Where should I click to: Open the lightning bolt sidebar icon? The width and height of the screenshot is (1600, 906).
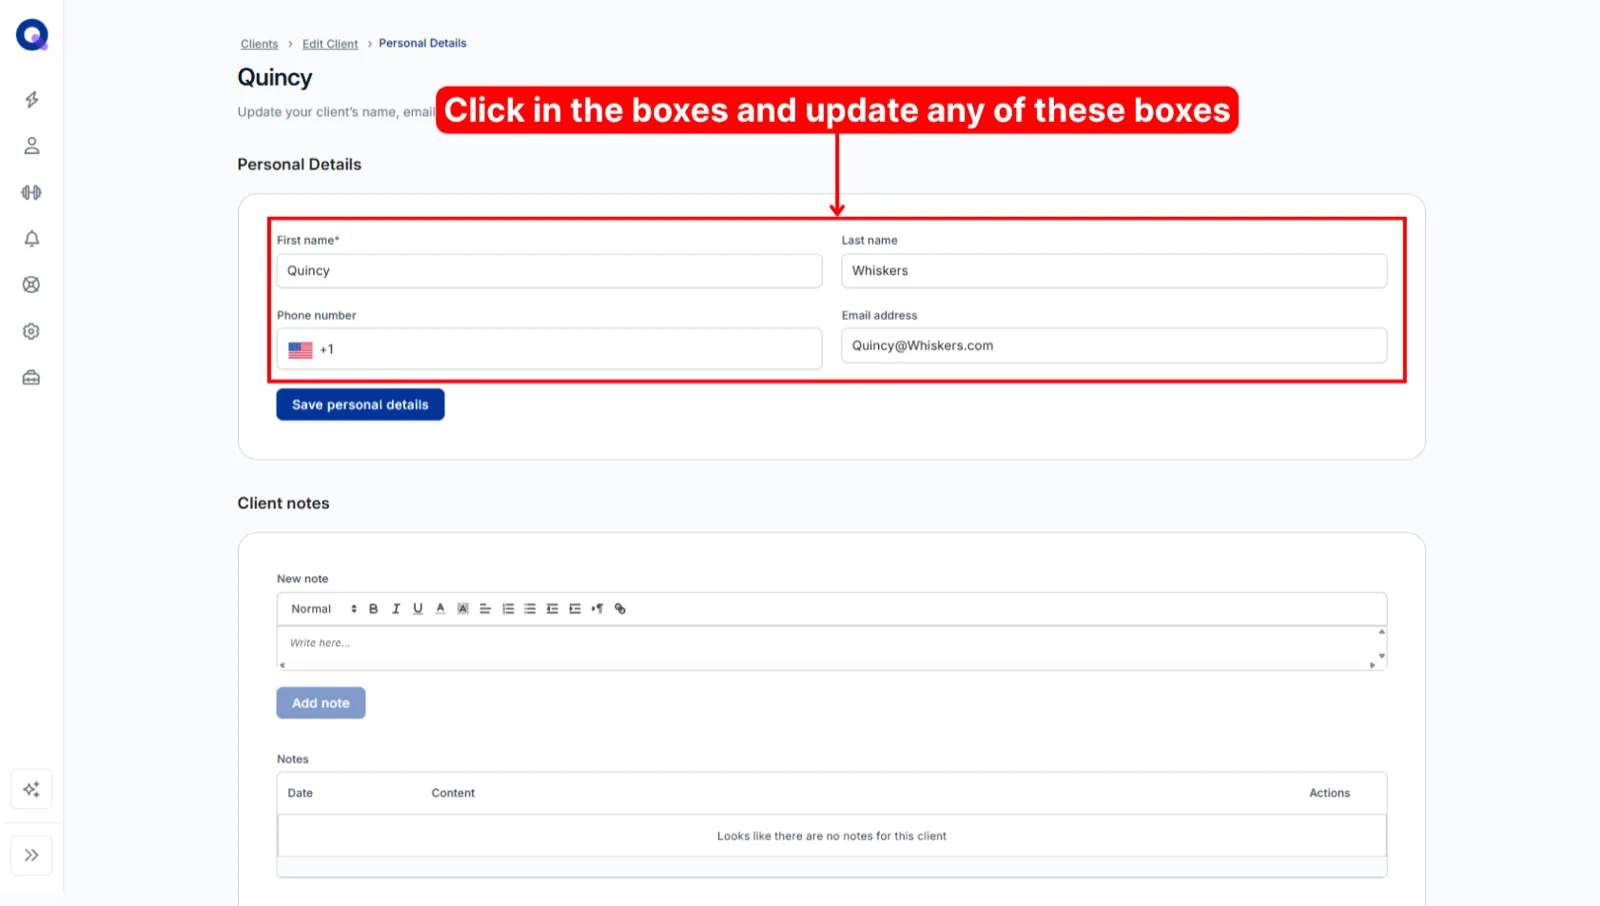[x=32, y=99]
